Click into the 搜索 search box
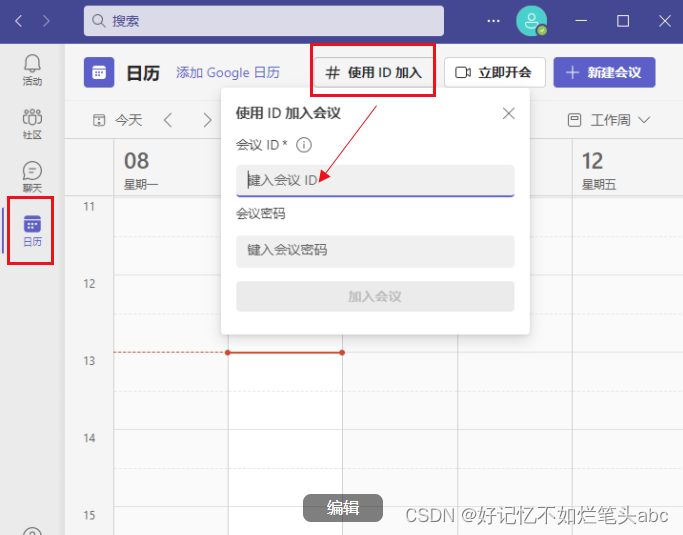Image resolution: width=683 pixels, height=535 pixels. coord(264,21)
